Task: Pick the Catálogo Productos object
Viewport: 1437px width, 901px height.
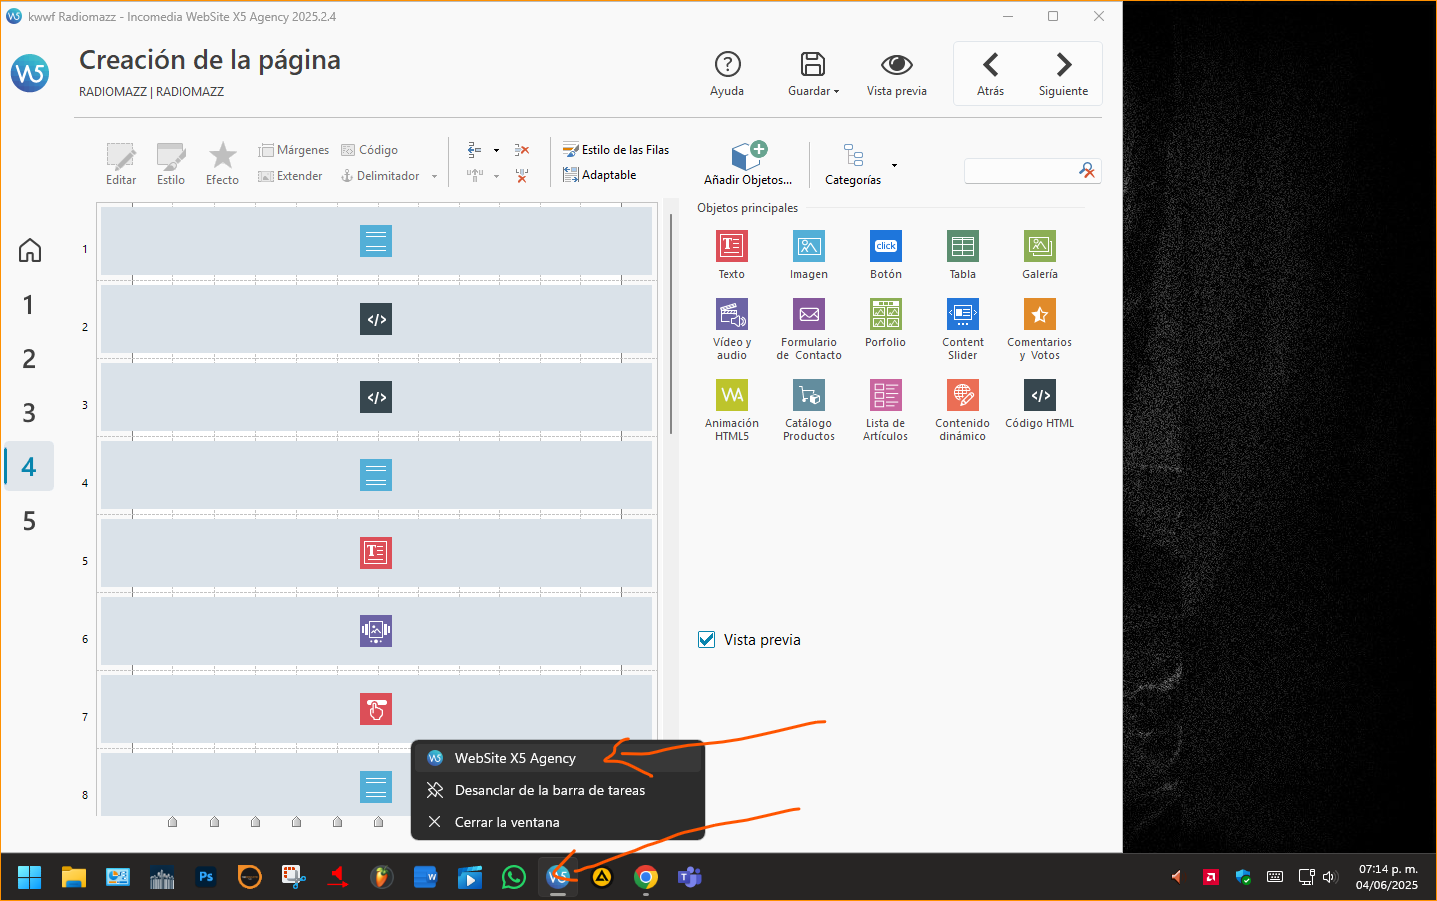Action: click(808, 395)
